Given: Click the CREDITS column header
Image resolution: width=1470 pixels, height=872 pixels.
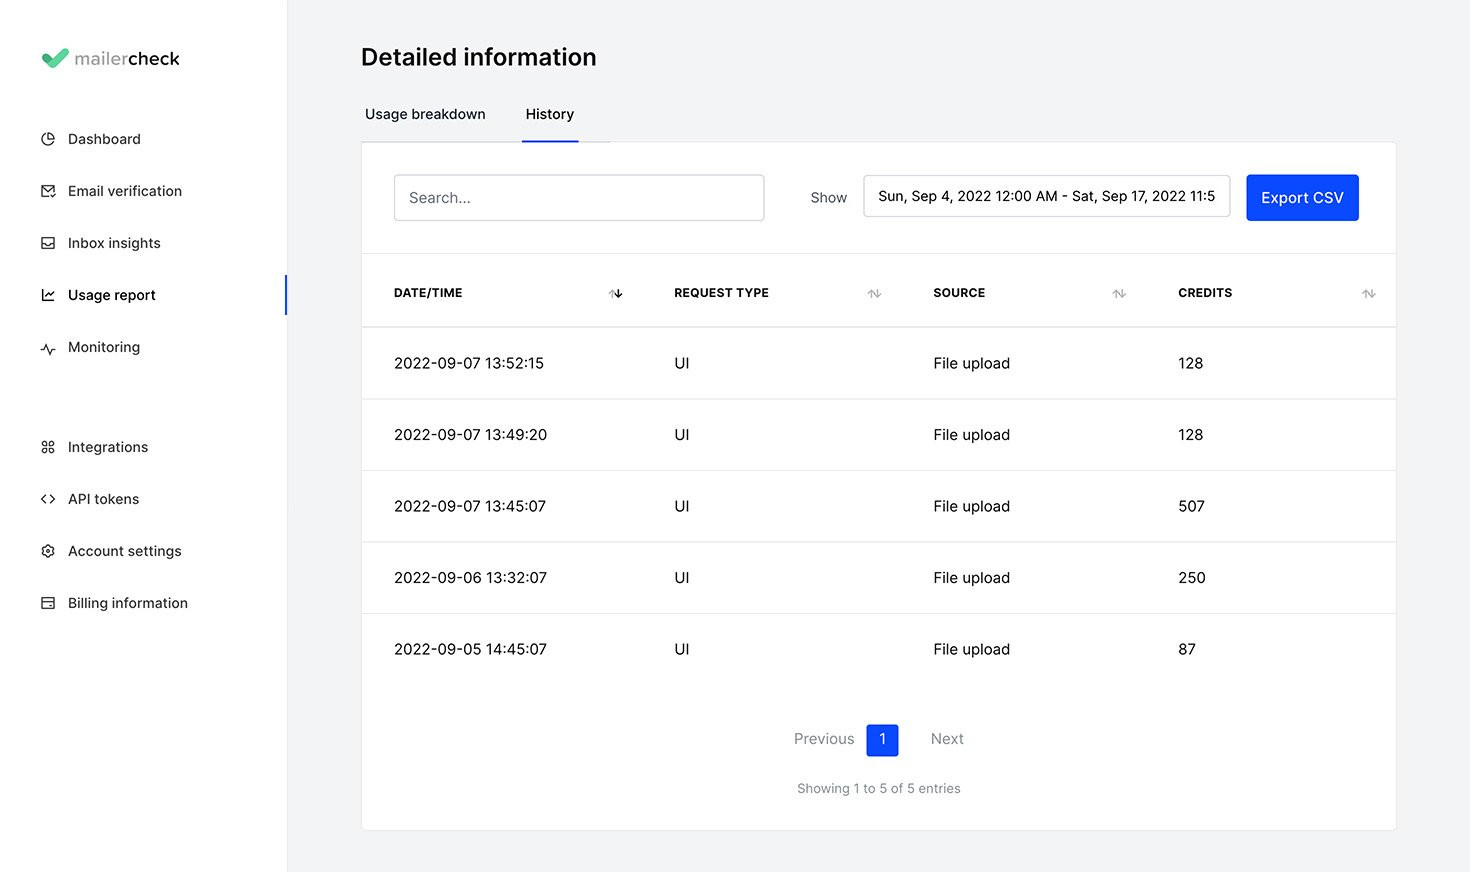Looking at the screenshot, I should coord(1205,293).
